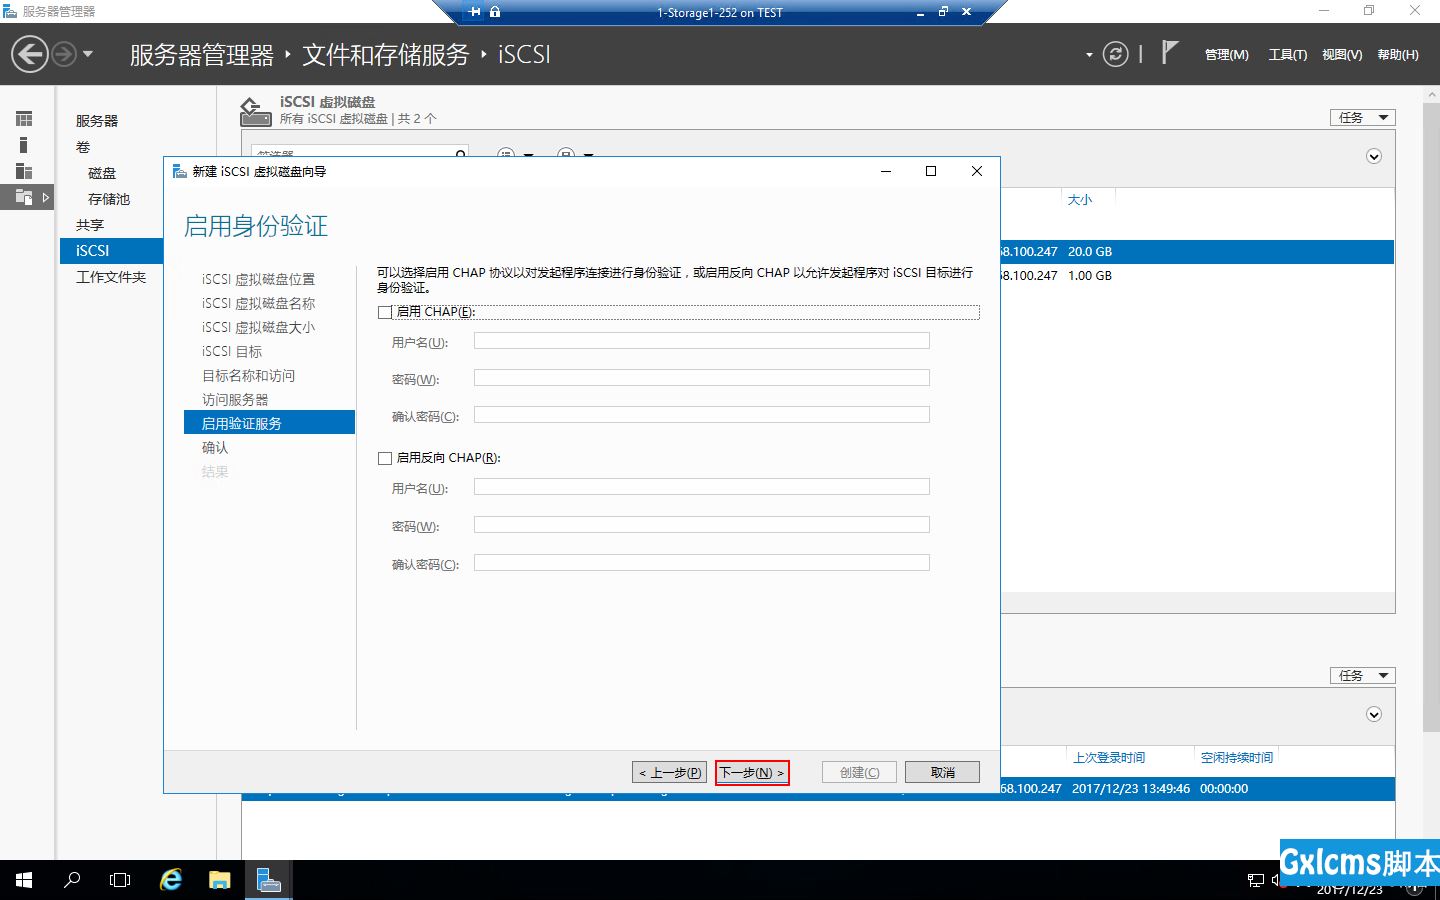Collapse the iSCSI virtual disks panel chevron

click(1374, 156)
